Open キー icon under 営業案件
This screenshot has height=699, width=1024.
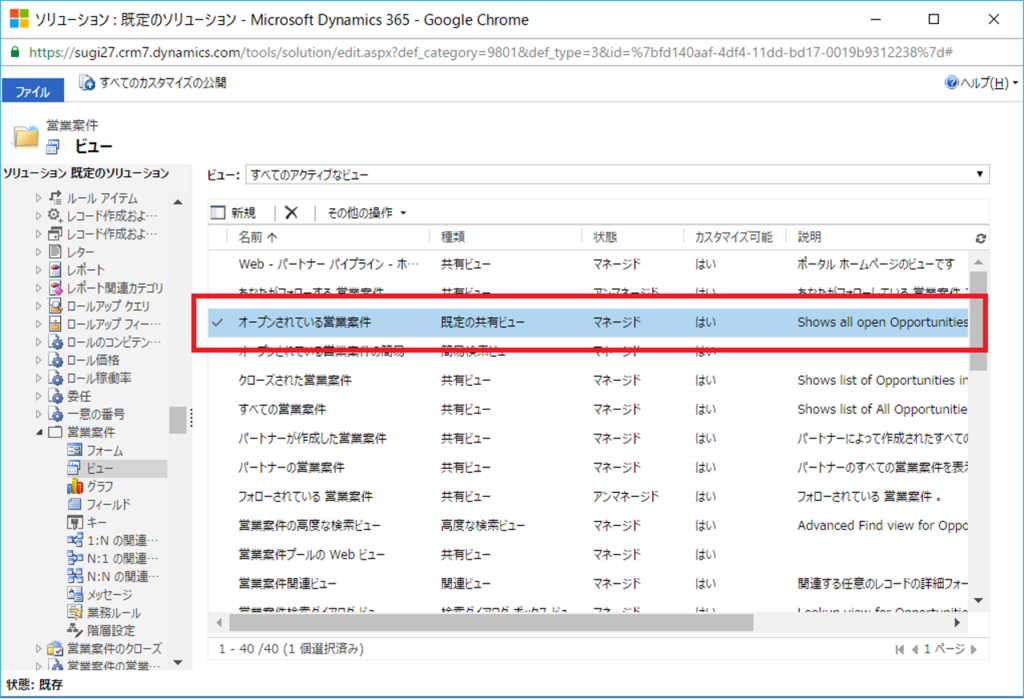pyautogui.click(x=74, y=522)
